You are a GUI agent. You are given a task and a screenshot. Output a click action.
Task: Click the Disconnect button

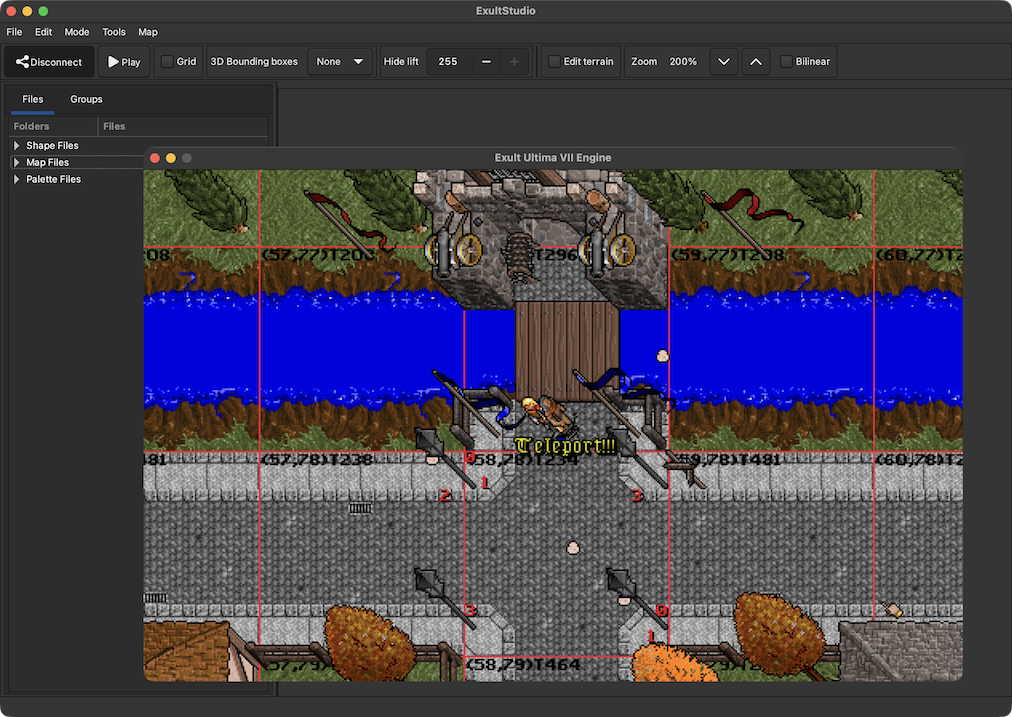coord(49,62)
